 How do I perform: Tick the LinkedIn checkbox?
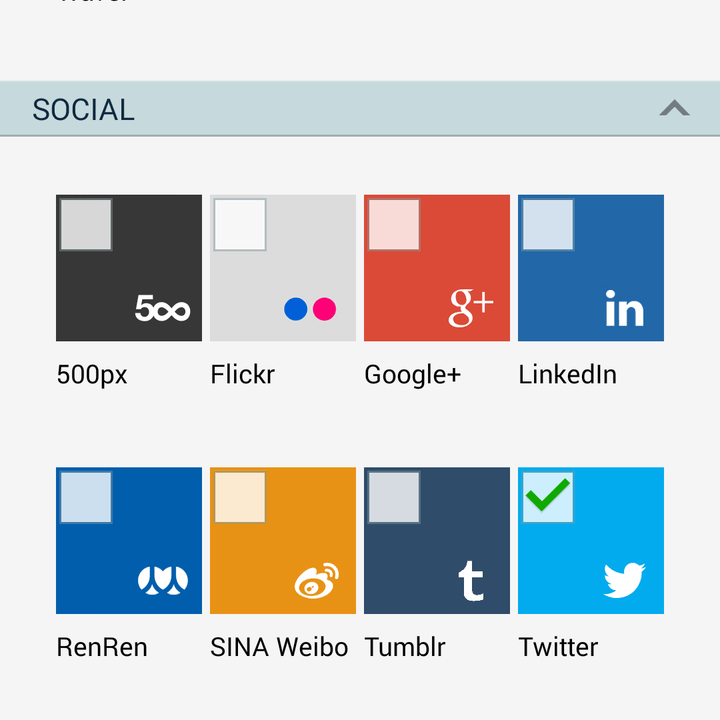[548, 225]
